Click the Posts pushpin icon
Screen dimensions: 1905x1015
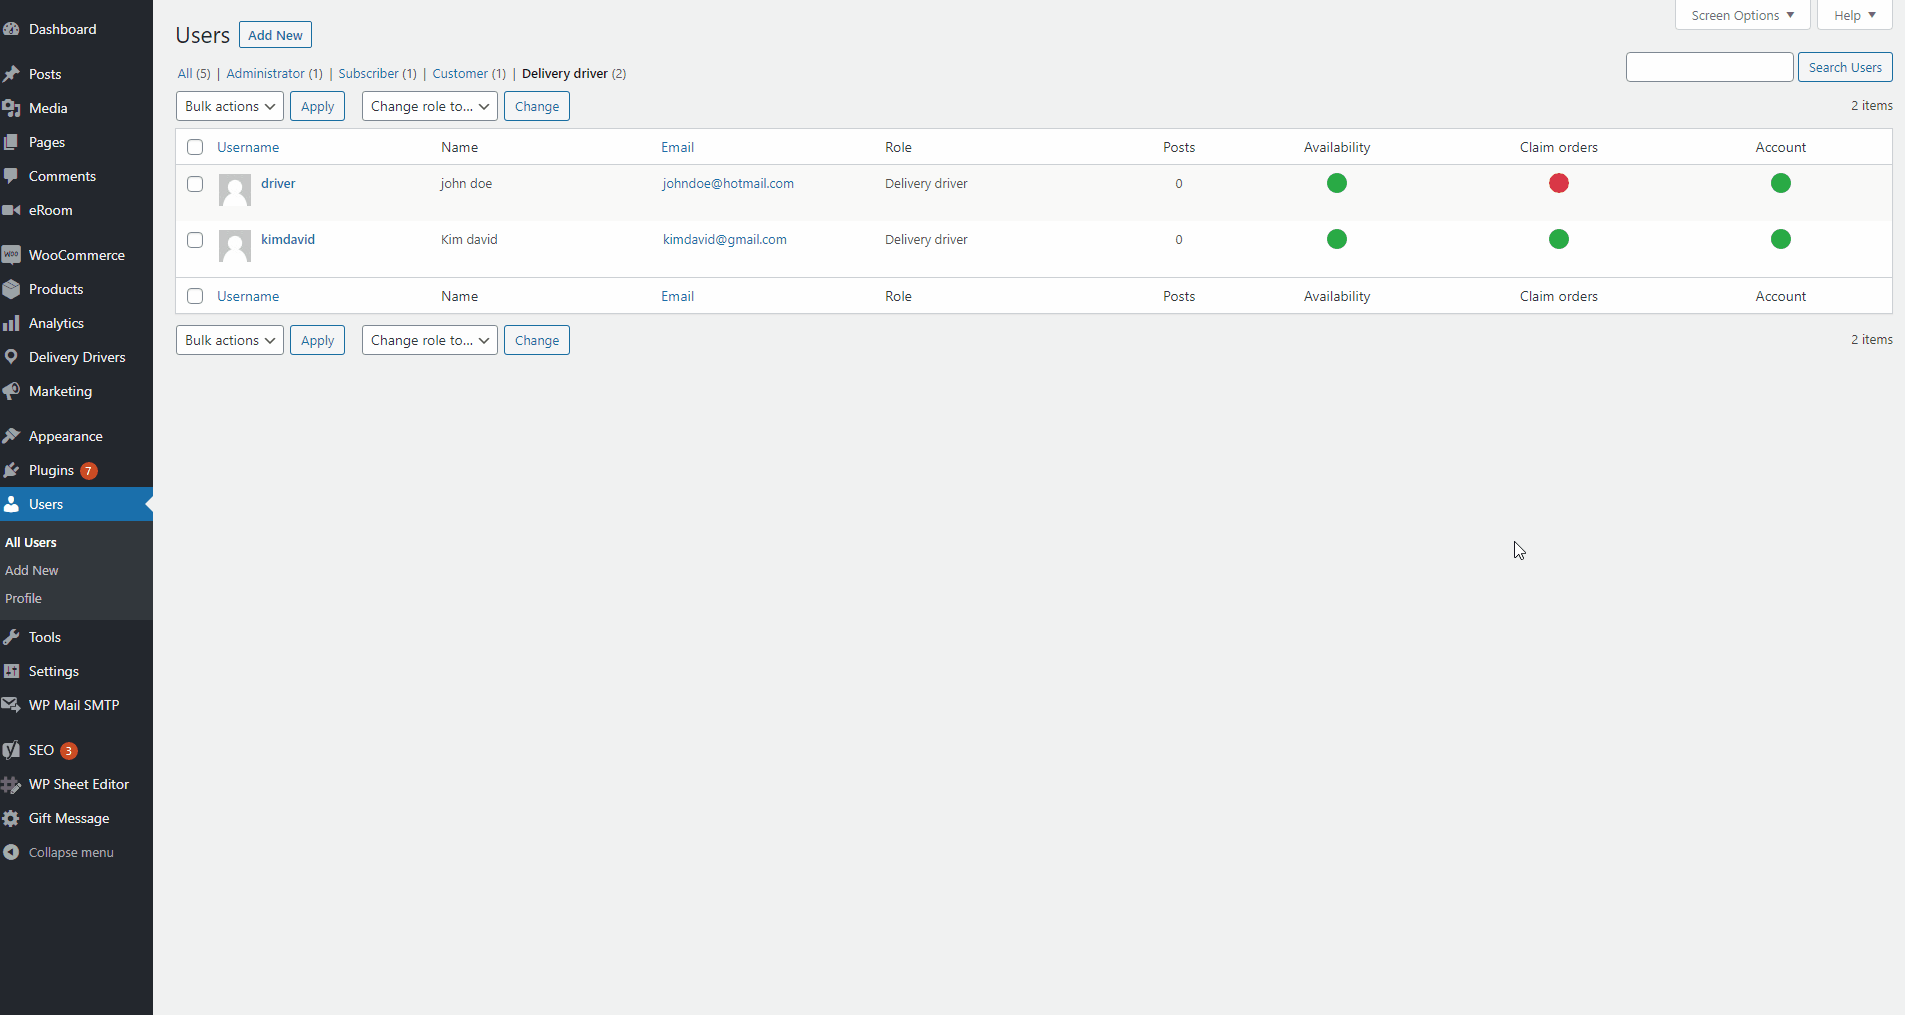click(11, 74)
